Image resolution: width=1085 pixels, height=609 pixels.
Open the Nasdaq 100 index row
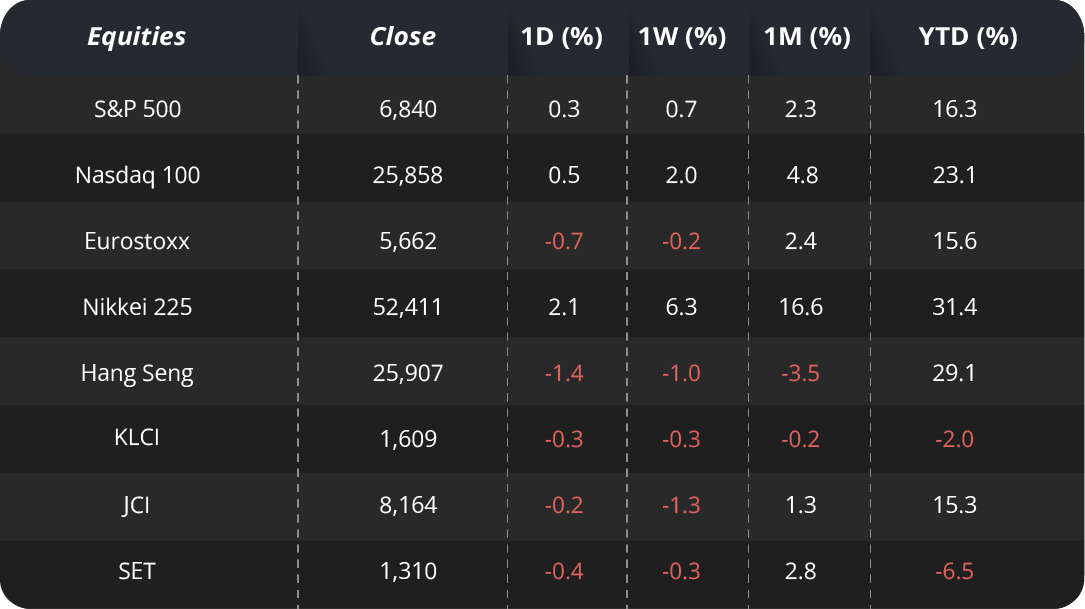[x=138, y=175]
